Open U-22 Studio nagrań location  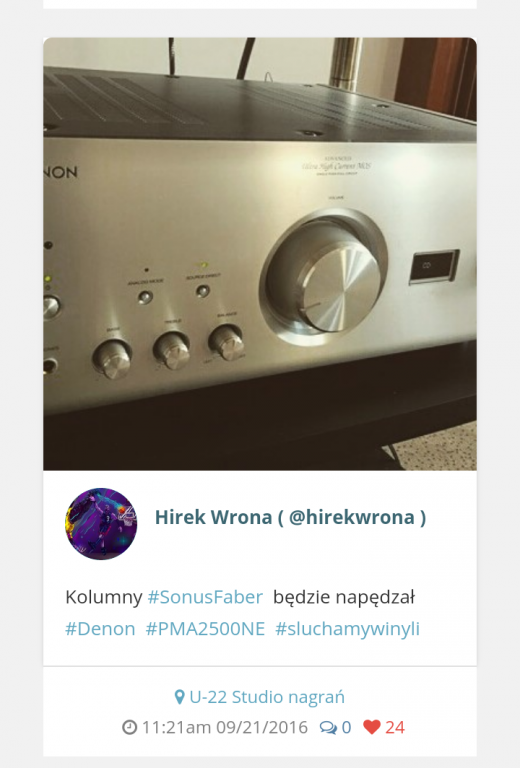267,697
